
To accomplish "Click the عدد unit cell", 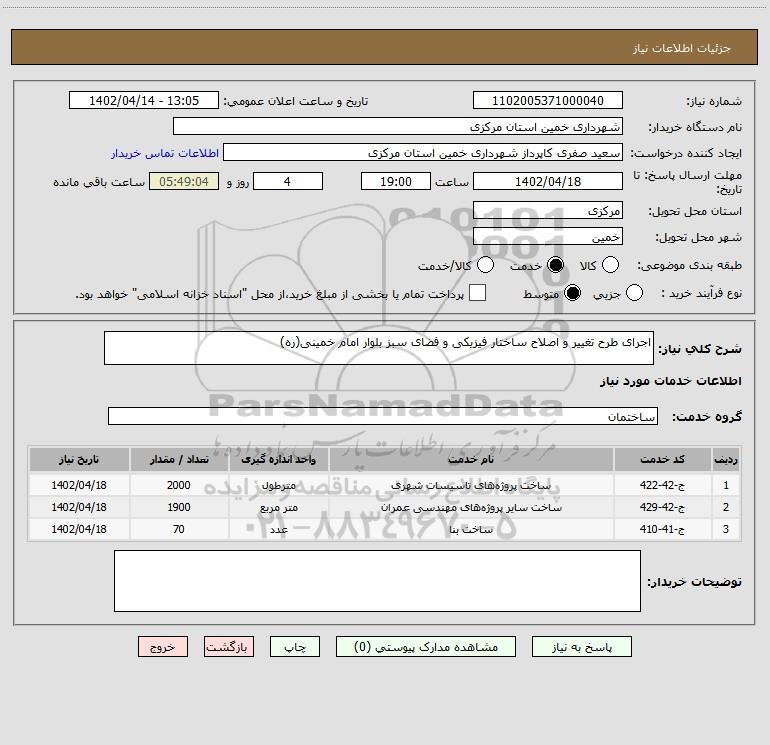I will pos(278,529).
